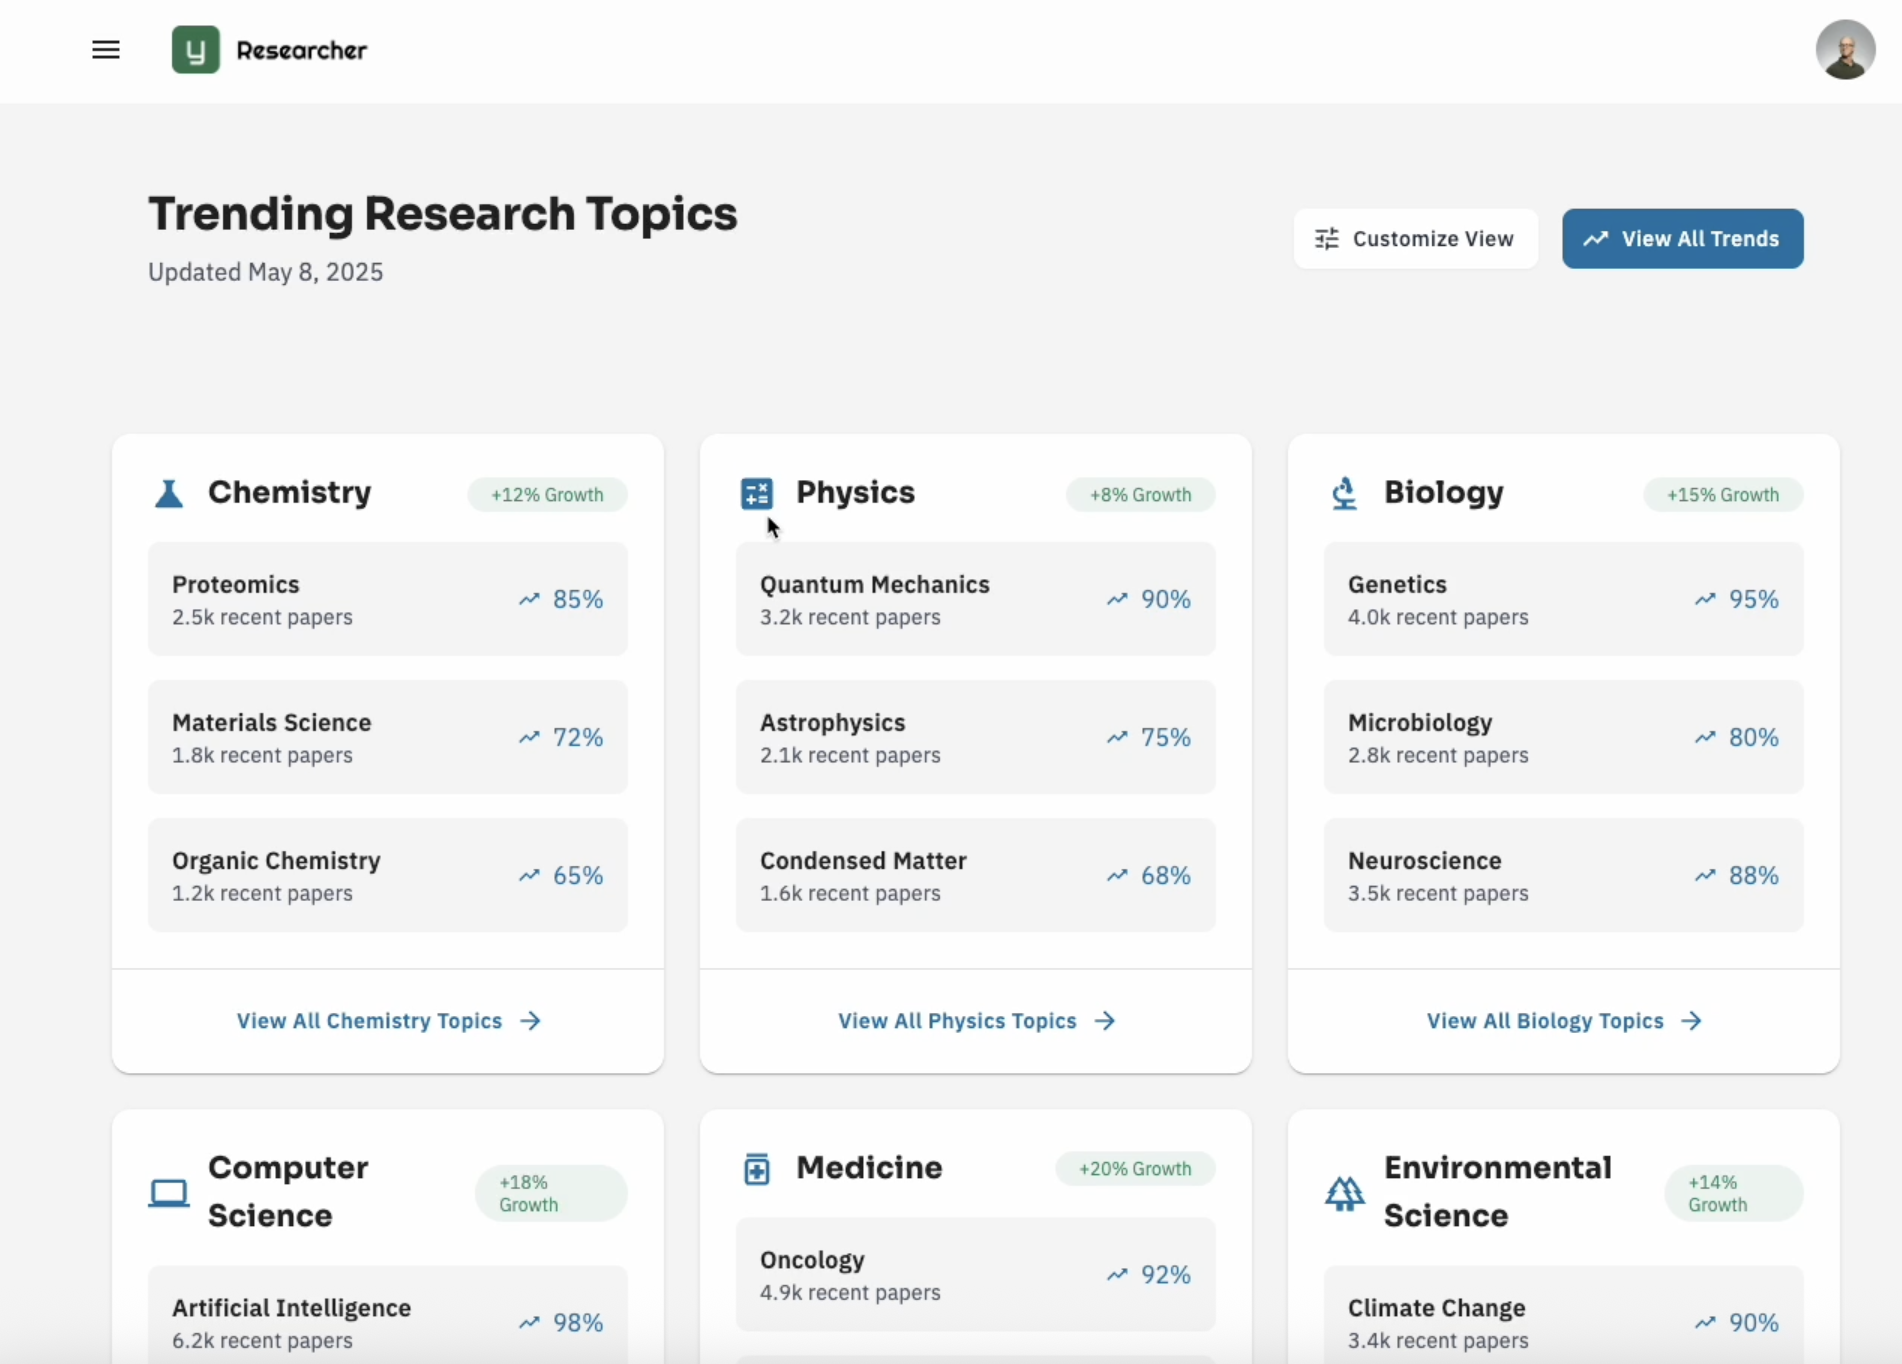
Task: Select the Biology microscope icon
Action: click(x=1344, y=492)
